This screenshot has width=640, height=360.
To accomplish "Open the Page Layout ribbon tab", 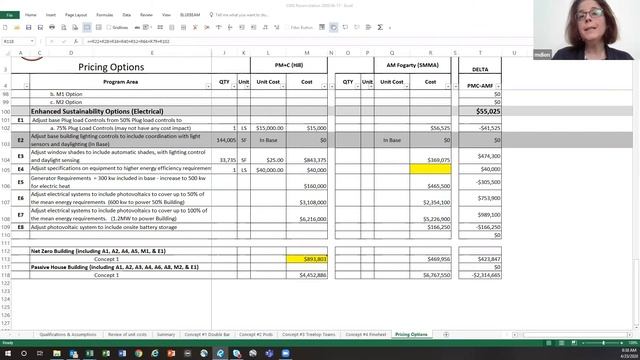I will [x=76, y=15].
